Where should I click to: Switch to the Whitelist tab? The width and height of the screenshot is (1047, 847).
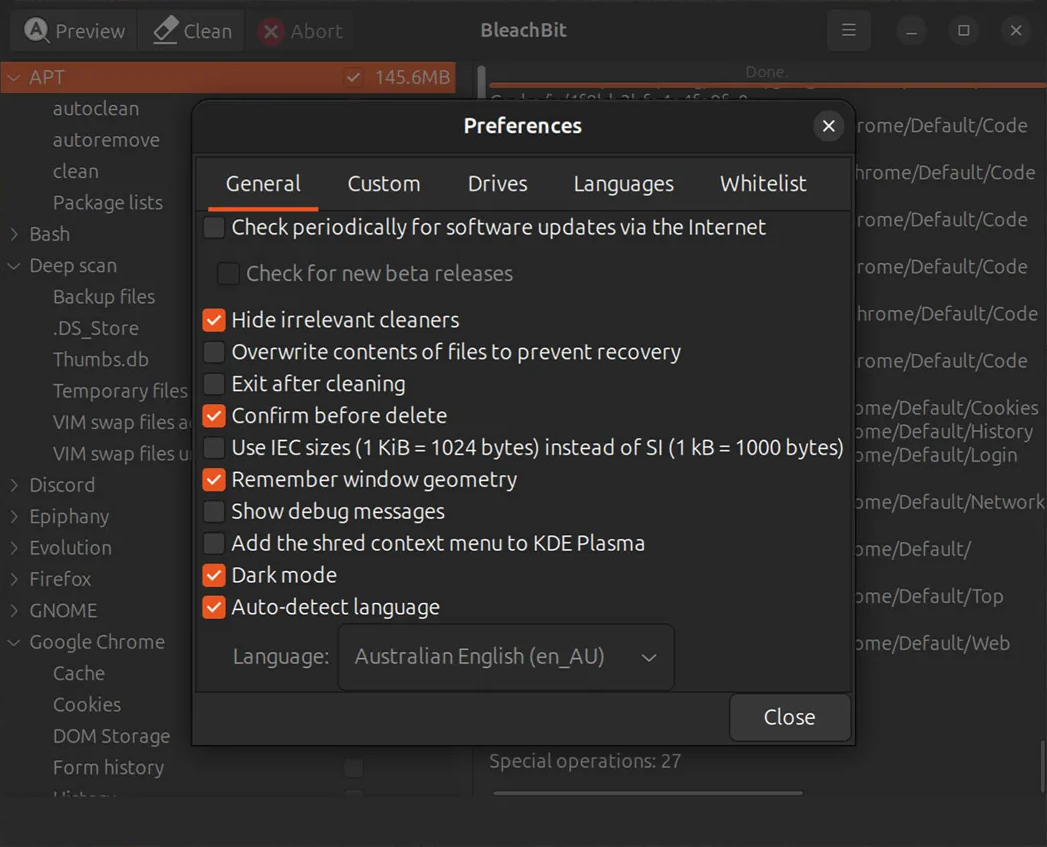point(762,183)
